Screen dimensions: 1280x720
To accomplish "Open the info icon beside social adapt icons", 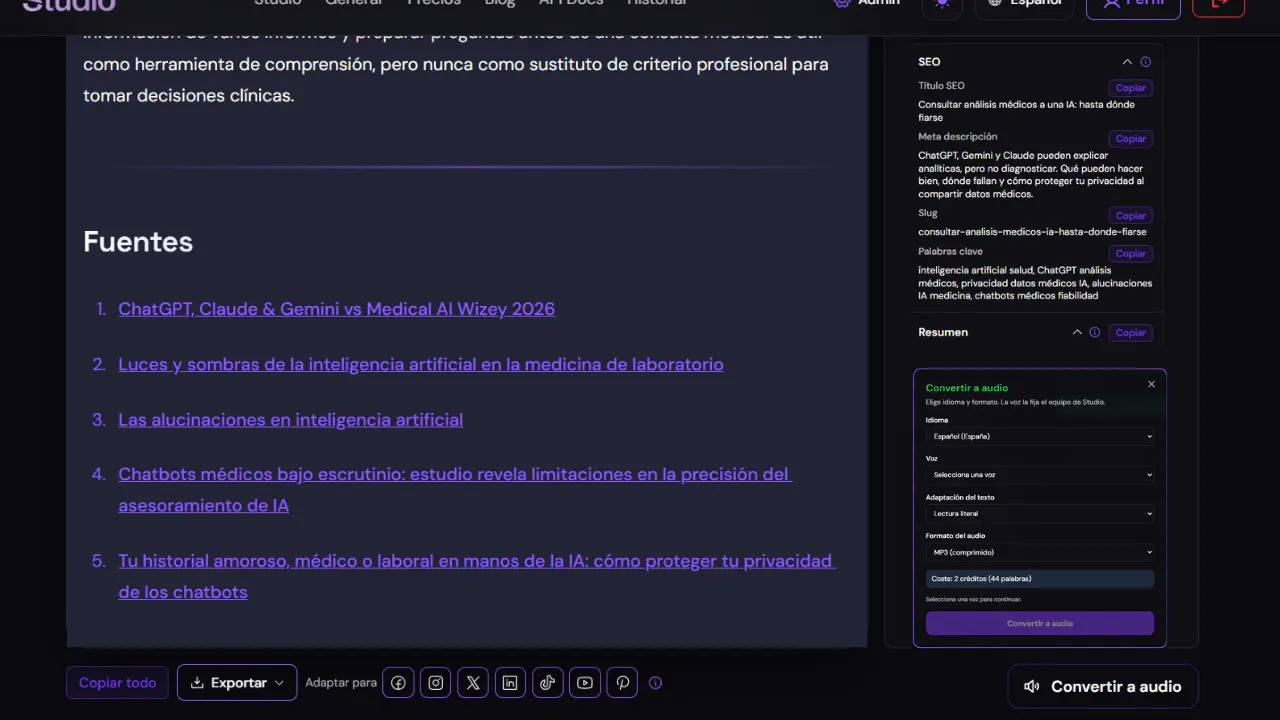I will pyautogui.click(x=656, y=683).
